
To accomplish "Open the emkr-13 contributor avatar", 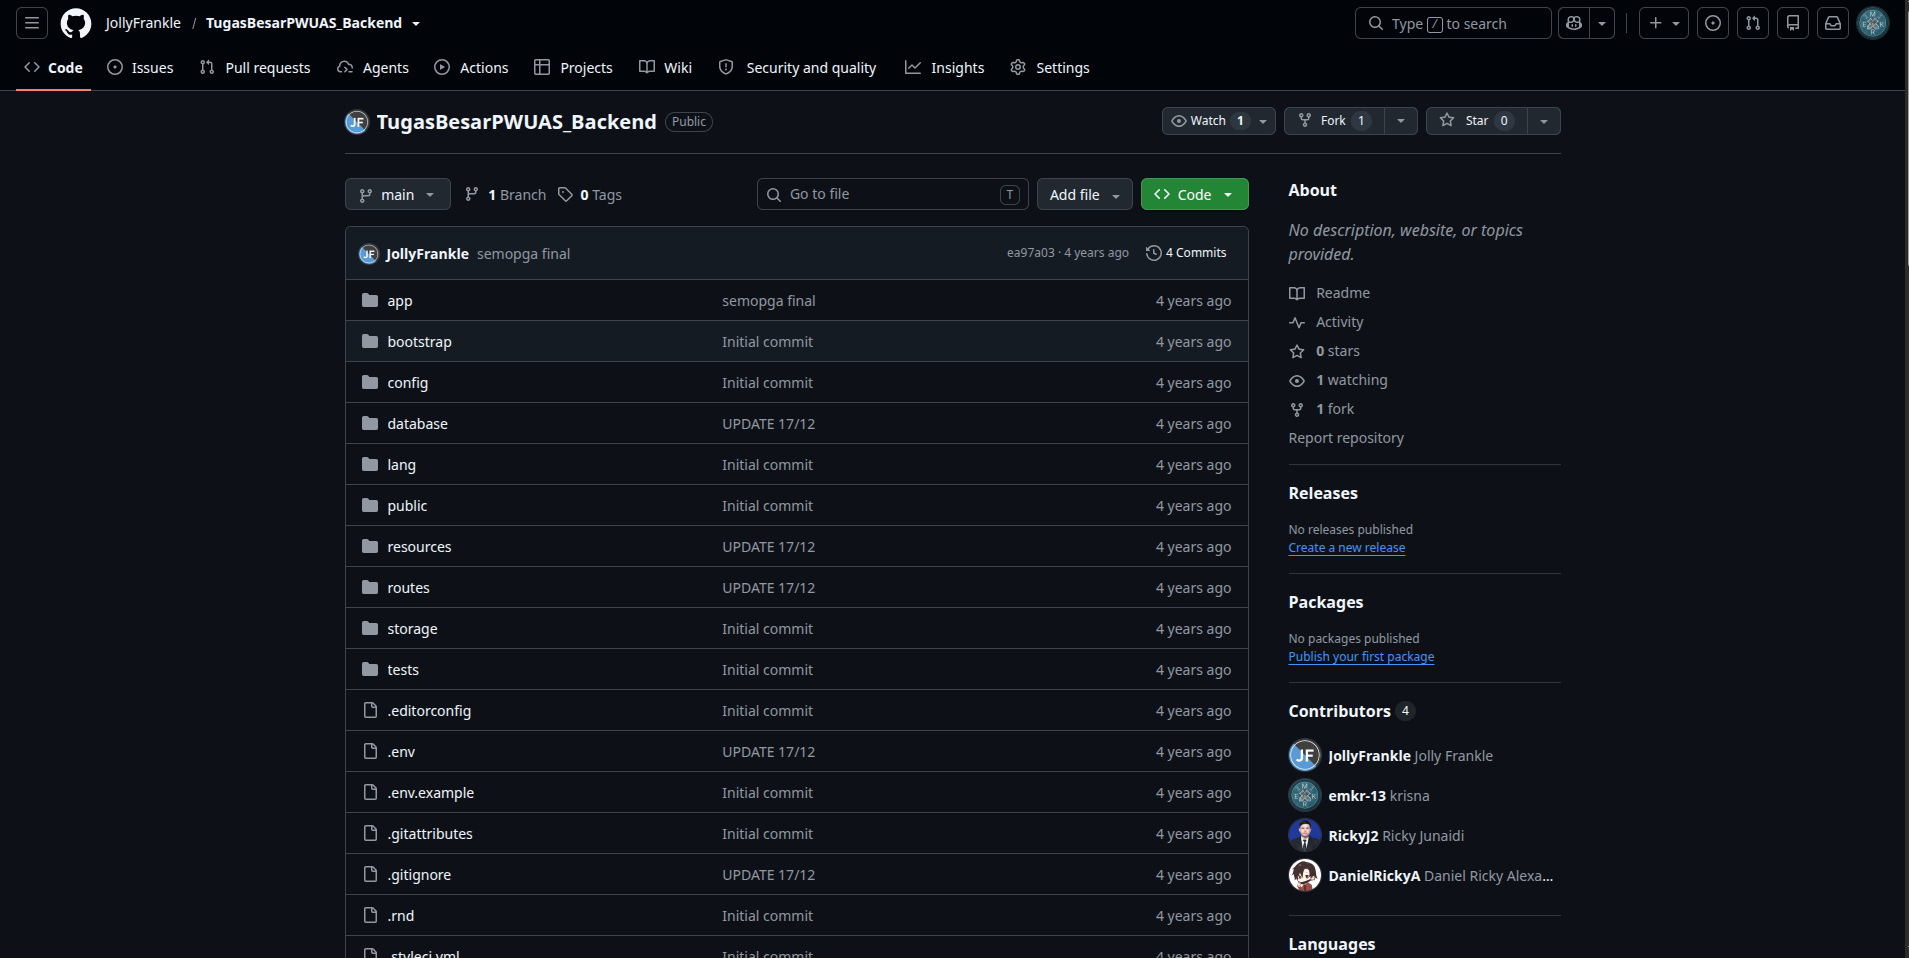I will pyautogui.click(x=1305, y=795).
